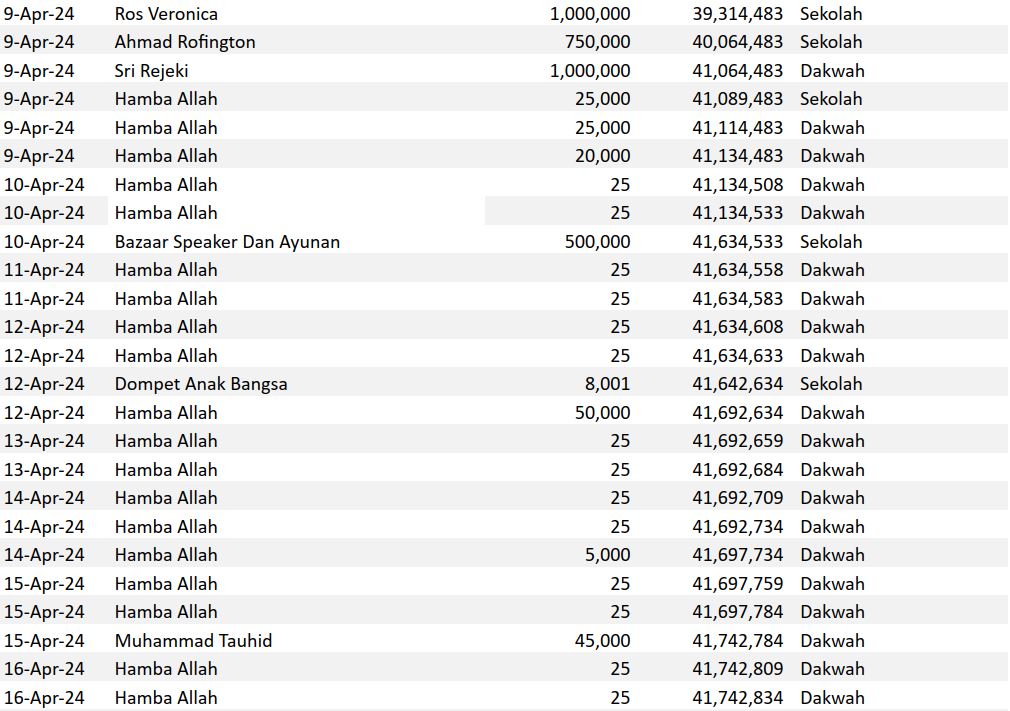Click the Muhammad Tauhid name cell
1010x711 pixels.
click(x=193, y=641)
